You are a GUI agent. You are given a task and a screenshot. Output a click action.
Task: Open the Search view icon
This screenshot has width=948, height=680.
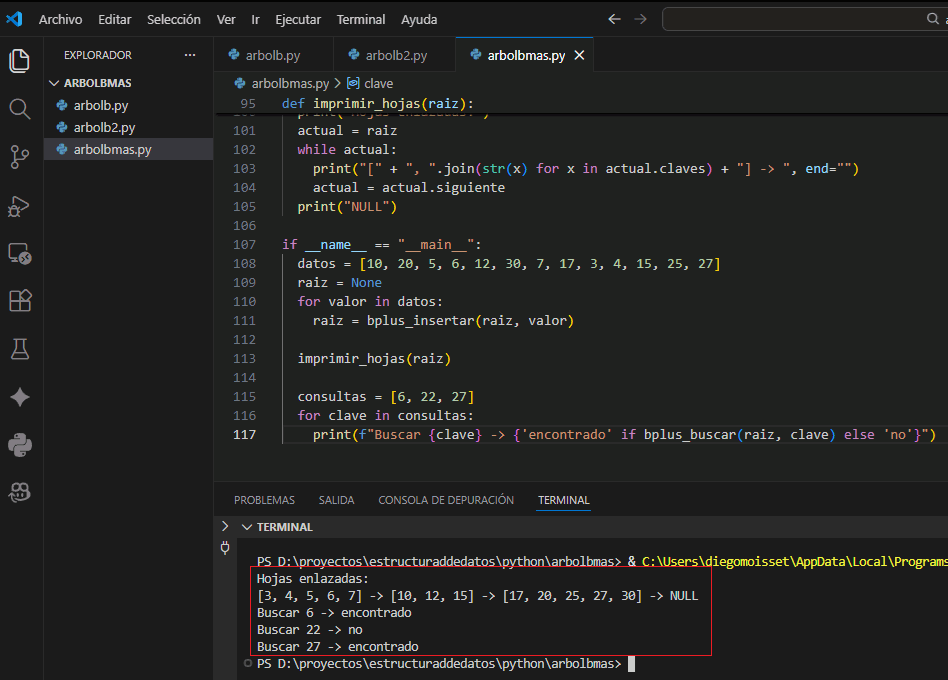pos(19,108)
